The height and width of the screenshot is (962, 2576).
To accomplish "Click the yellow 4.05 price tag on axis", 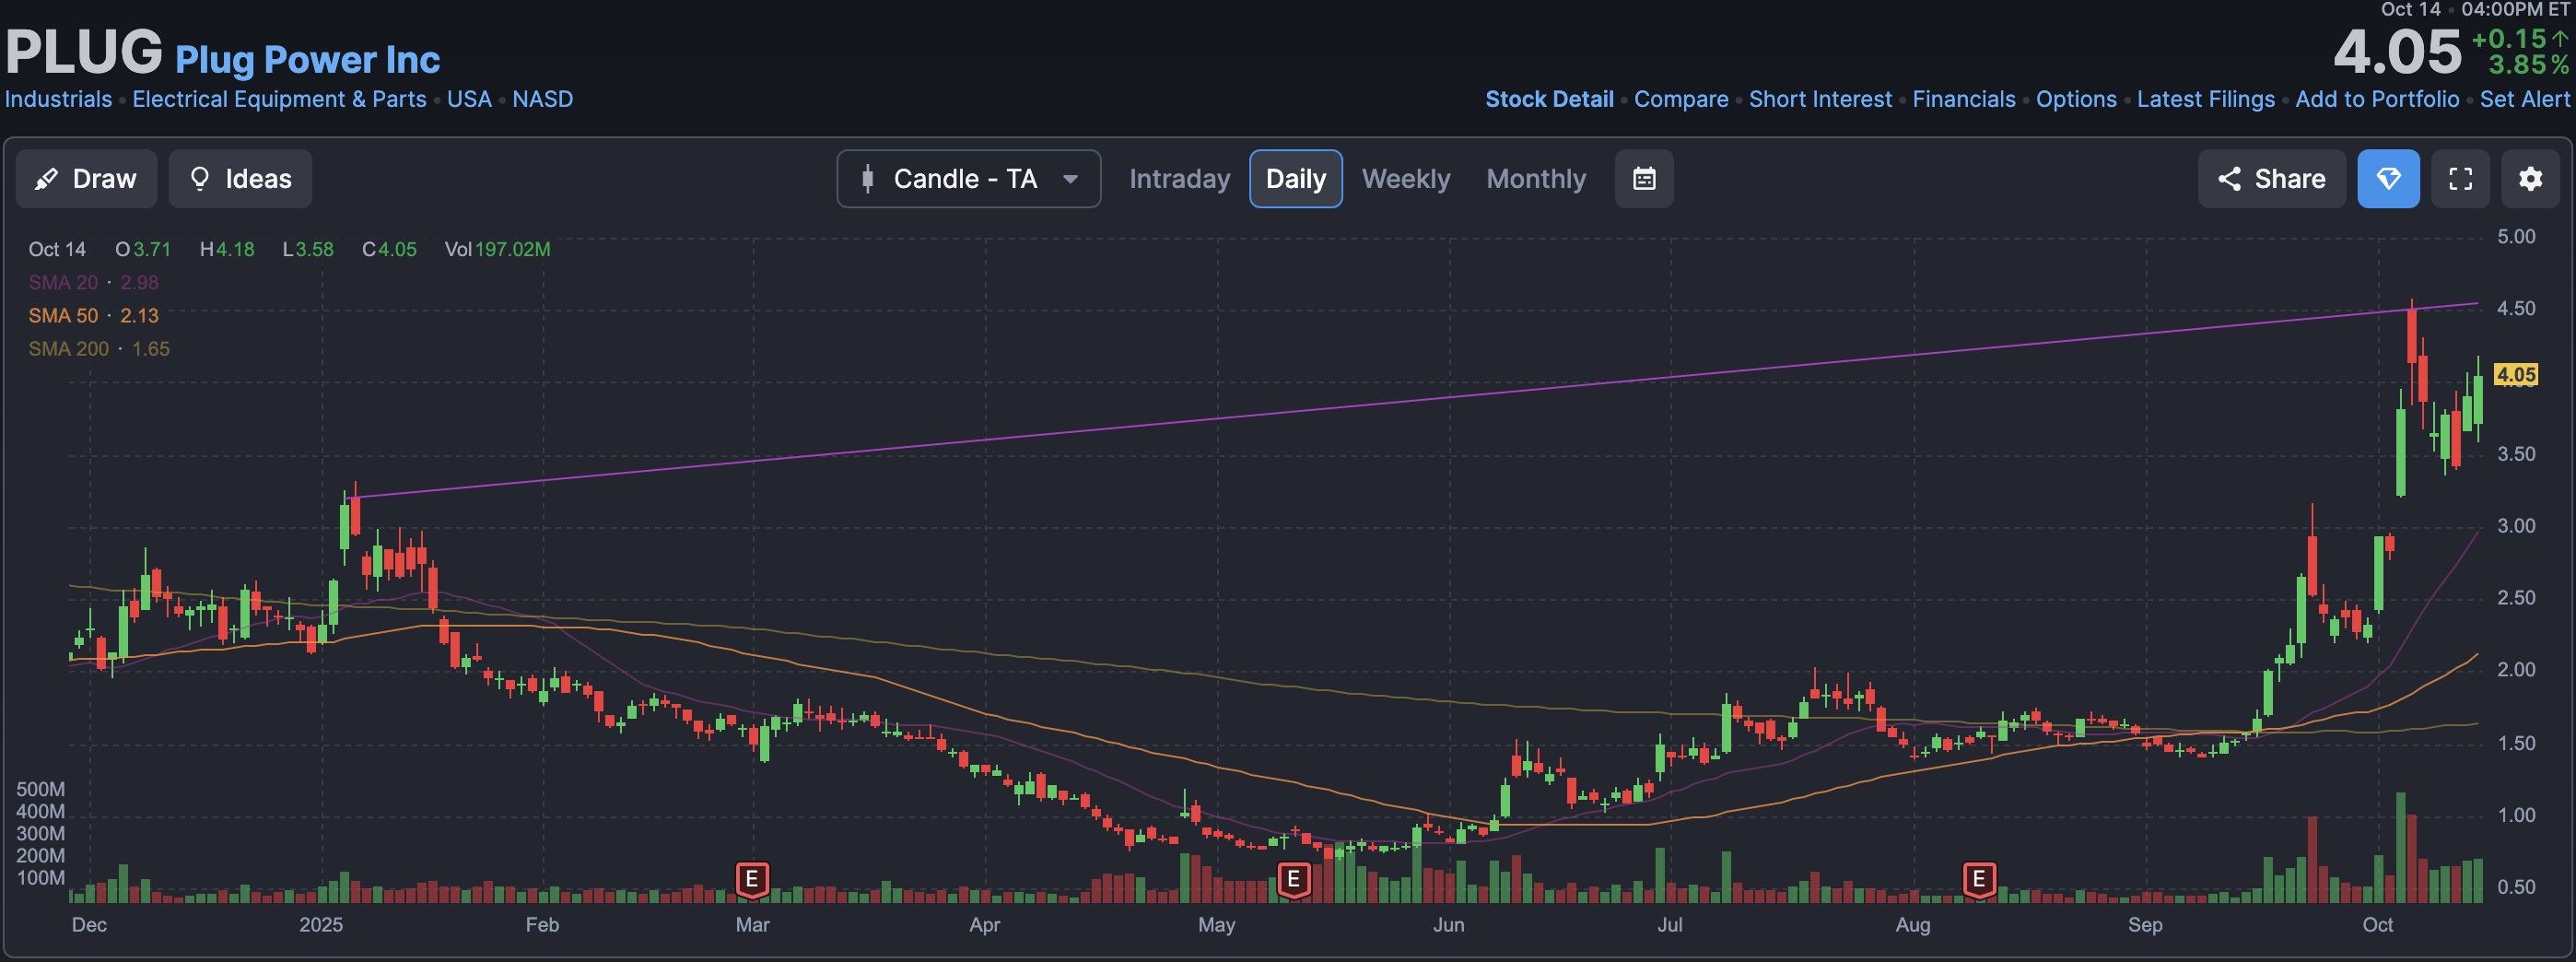I will [x=2515, y=375].
